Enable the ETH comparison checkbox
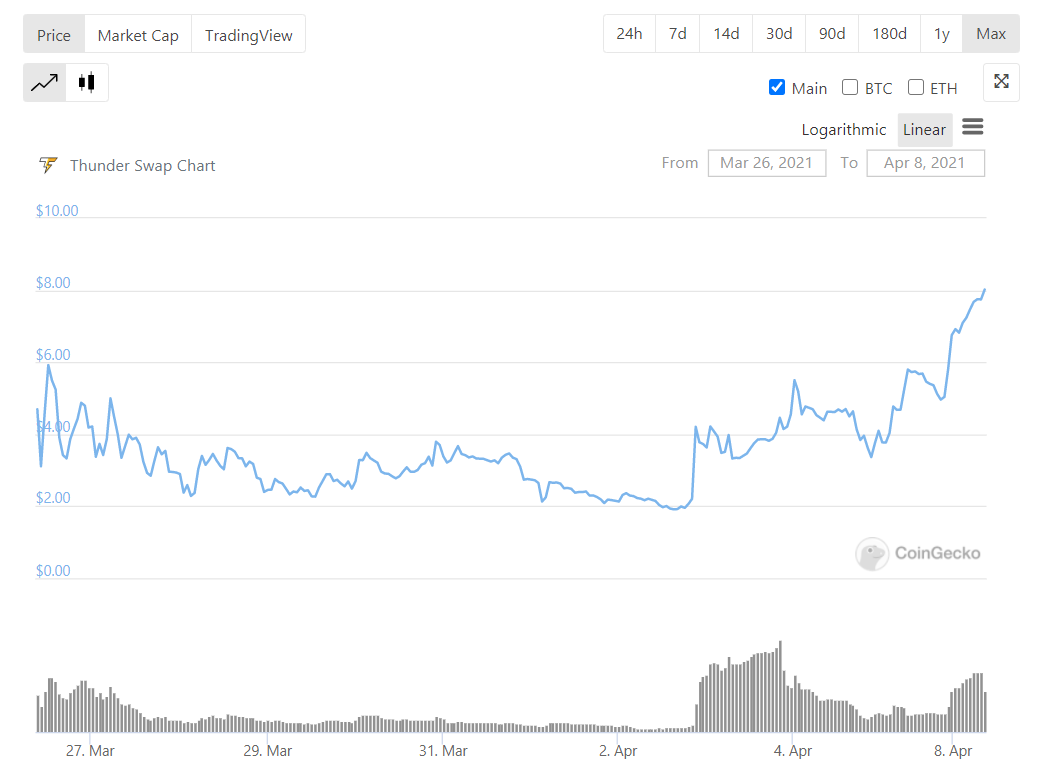This screenshot has width=1041, height=784. 916,88
